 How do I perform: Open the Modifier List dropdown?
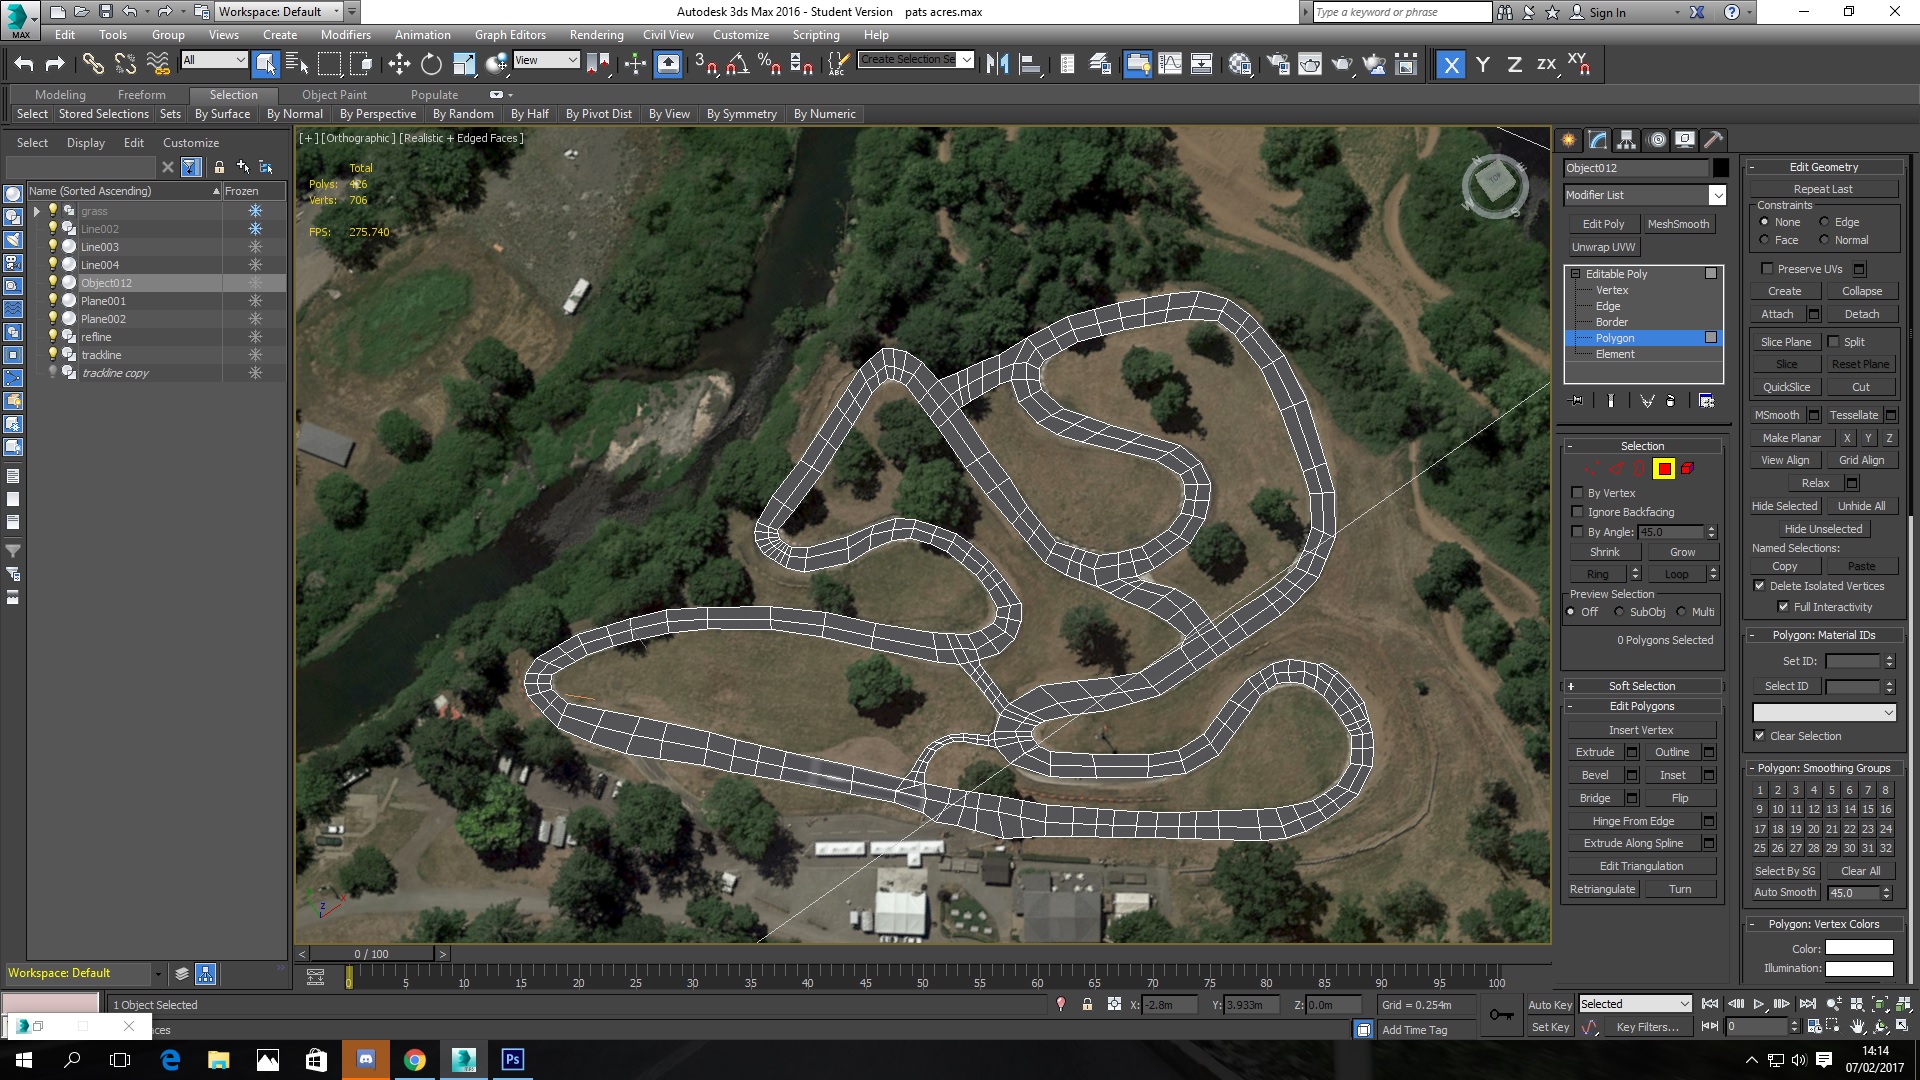(x=1716, y=195)
